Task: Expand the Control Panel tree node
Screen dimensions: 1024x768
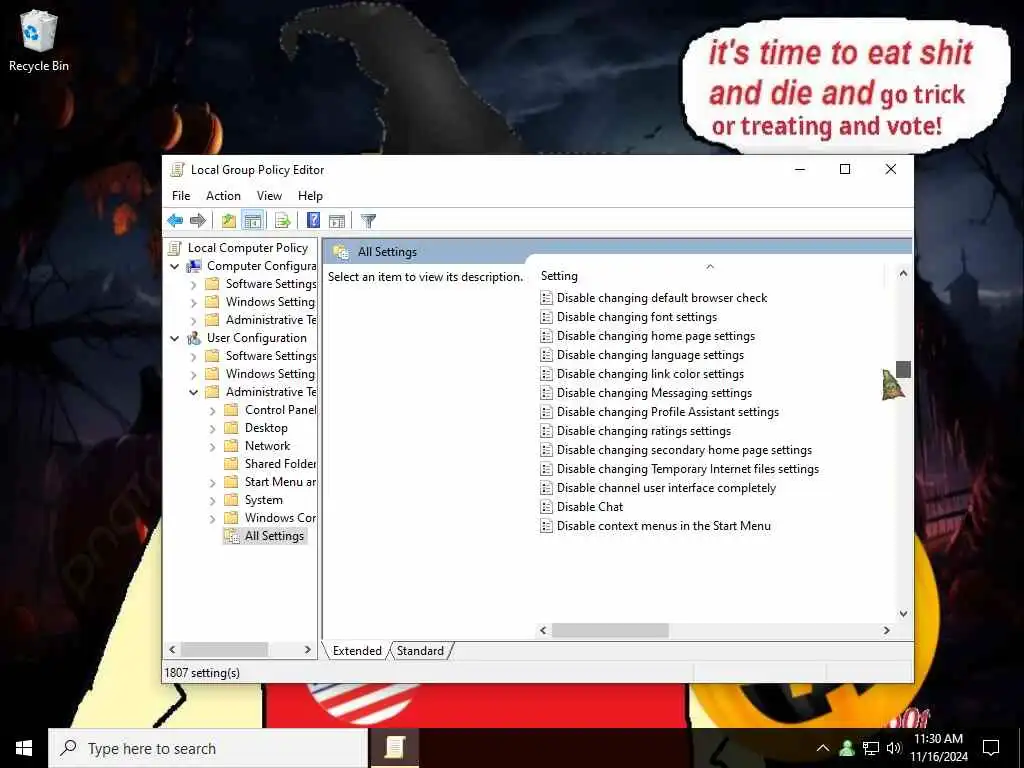Action: click(x=212, y=411)
